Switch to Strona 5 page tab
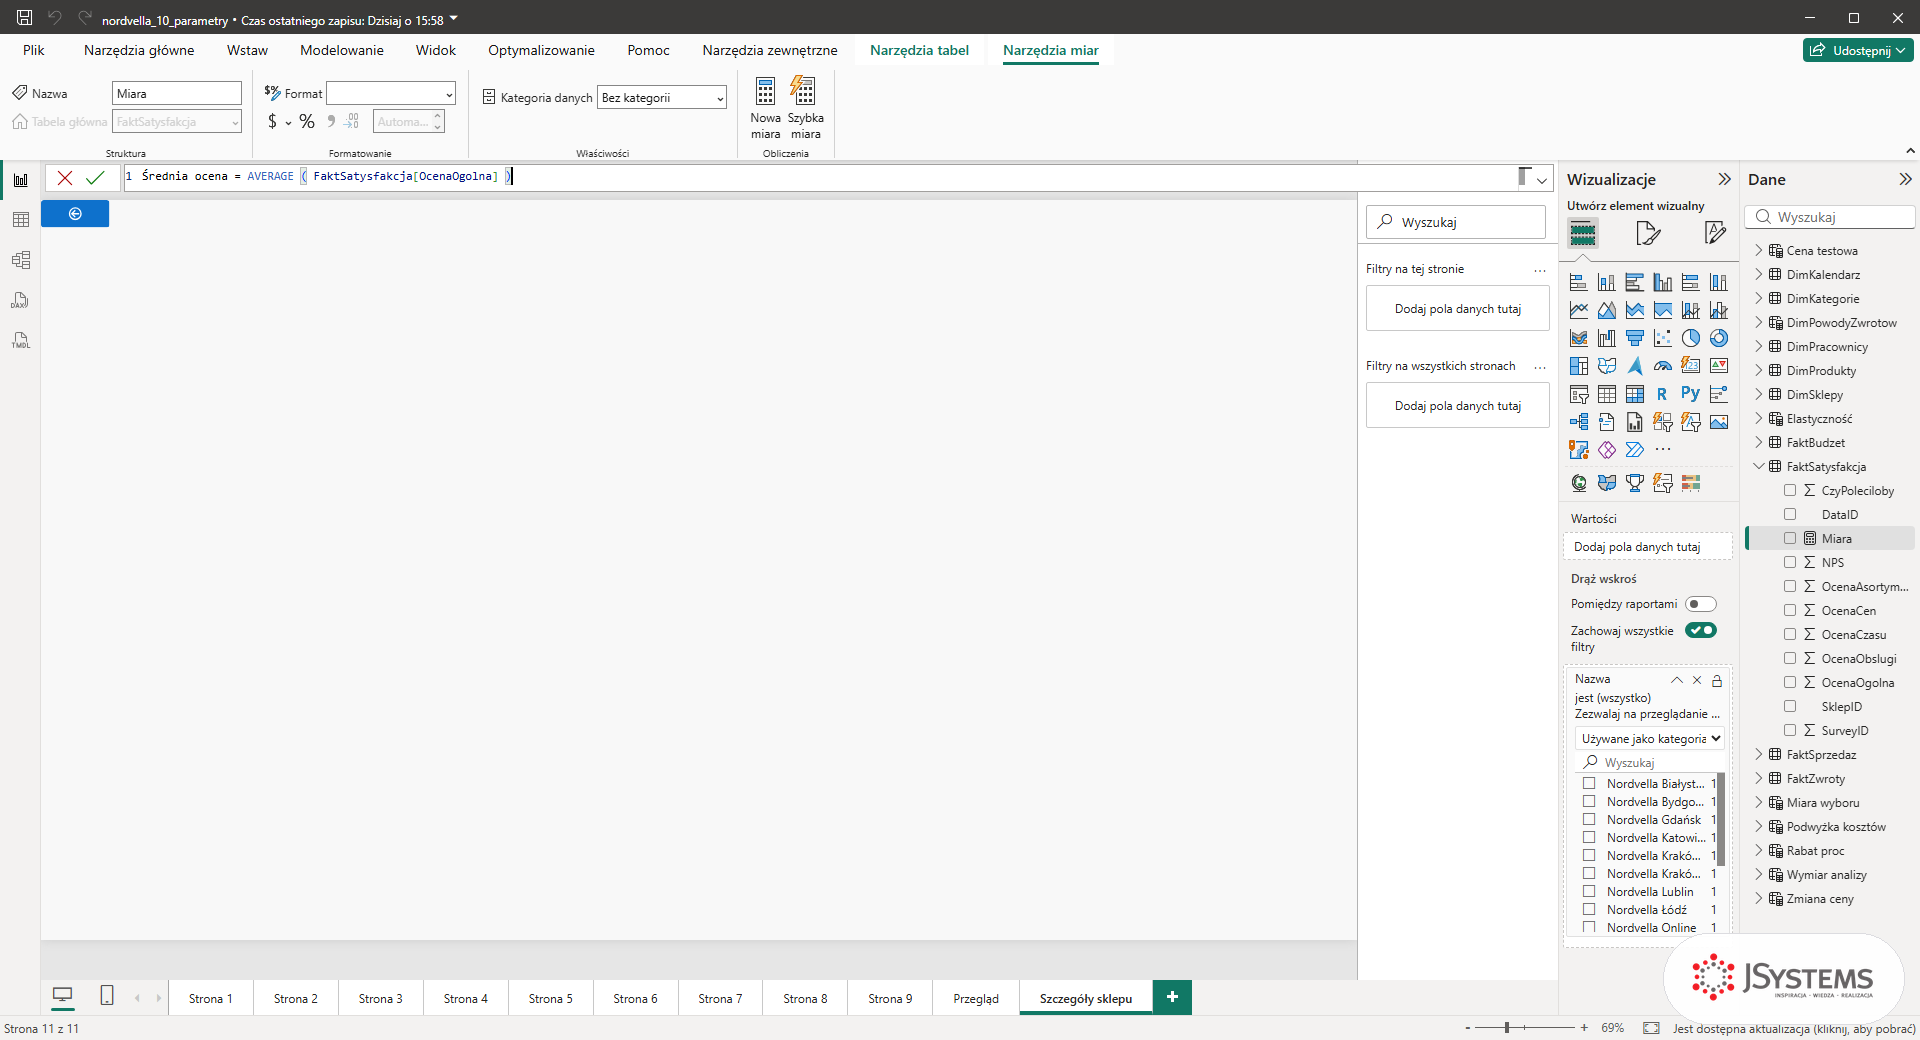 [x=551, y=998]
